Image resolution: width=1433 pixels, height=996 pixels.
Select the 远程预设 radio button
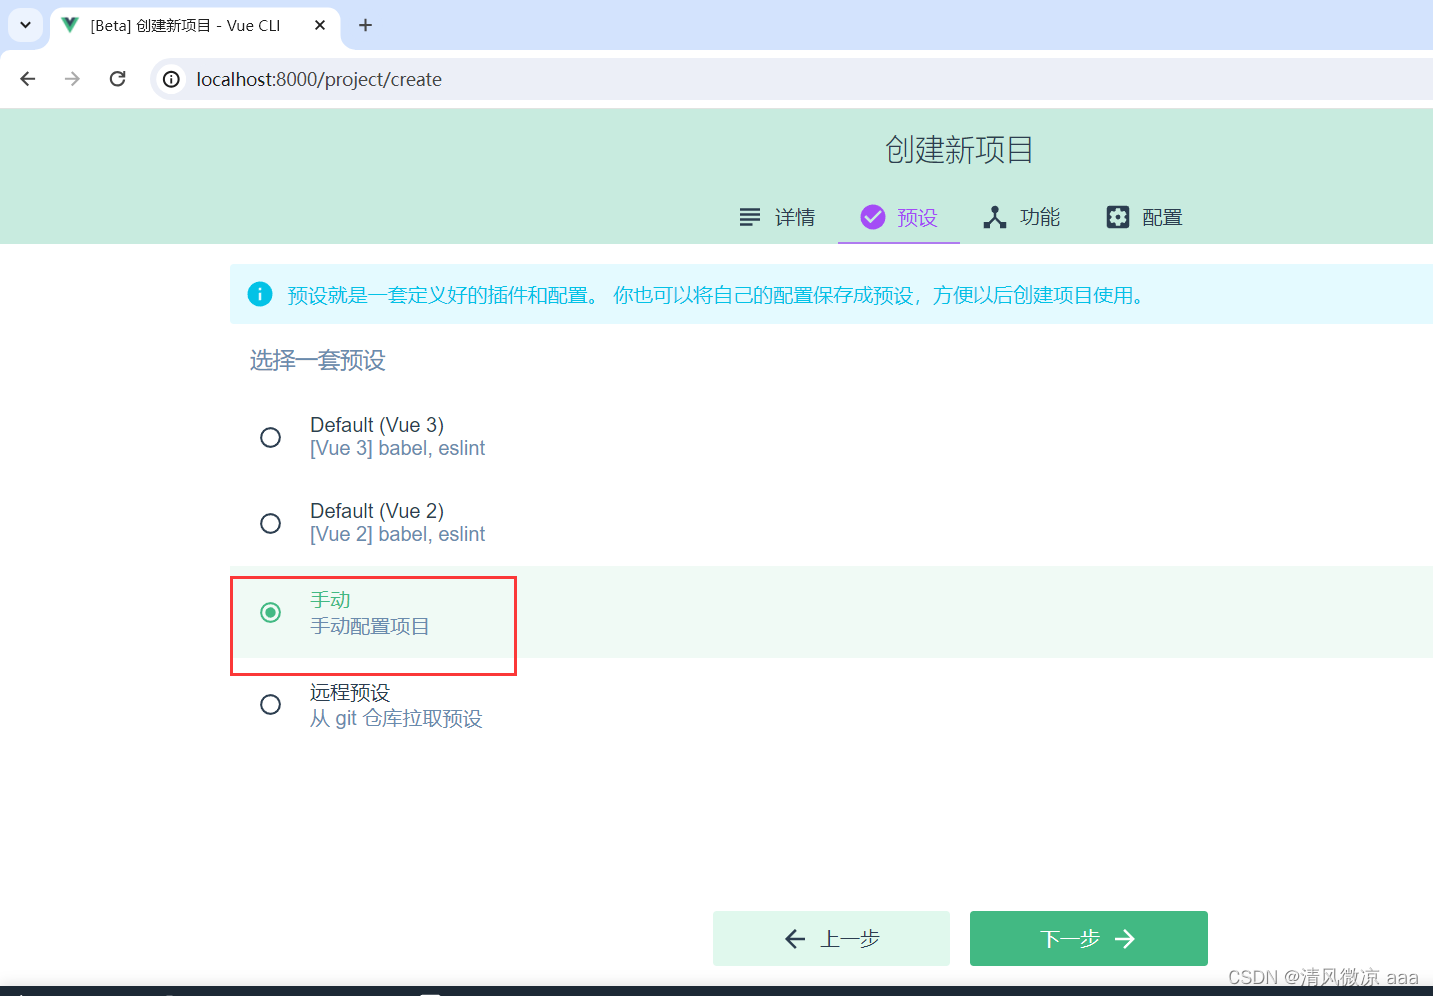(x=270, y=705)
